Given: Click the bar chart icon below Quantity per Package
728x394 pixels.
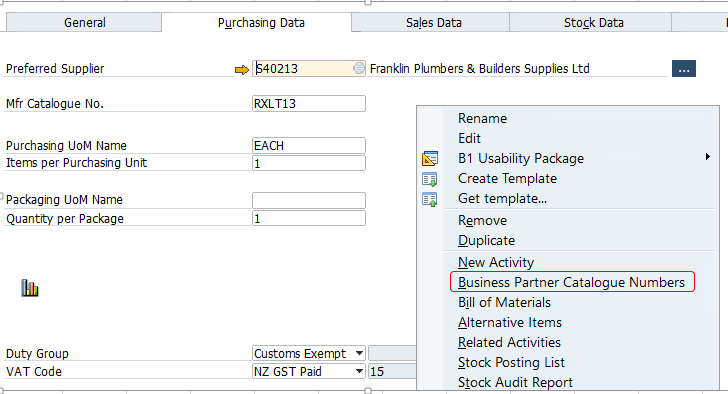Looking at the screenshot, I should [x=30, y=288].
